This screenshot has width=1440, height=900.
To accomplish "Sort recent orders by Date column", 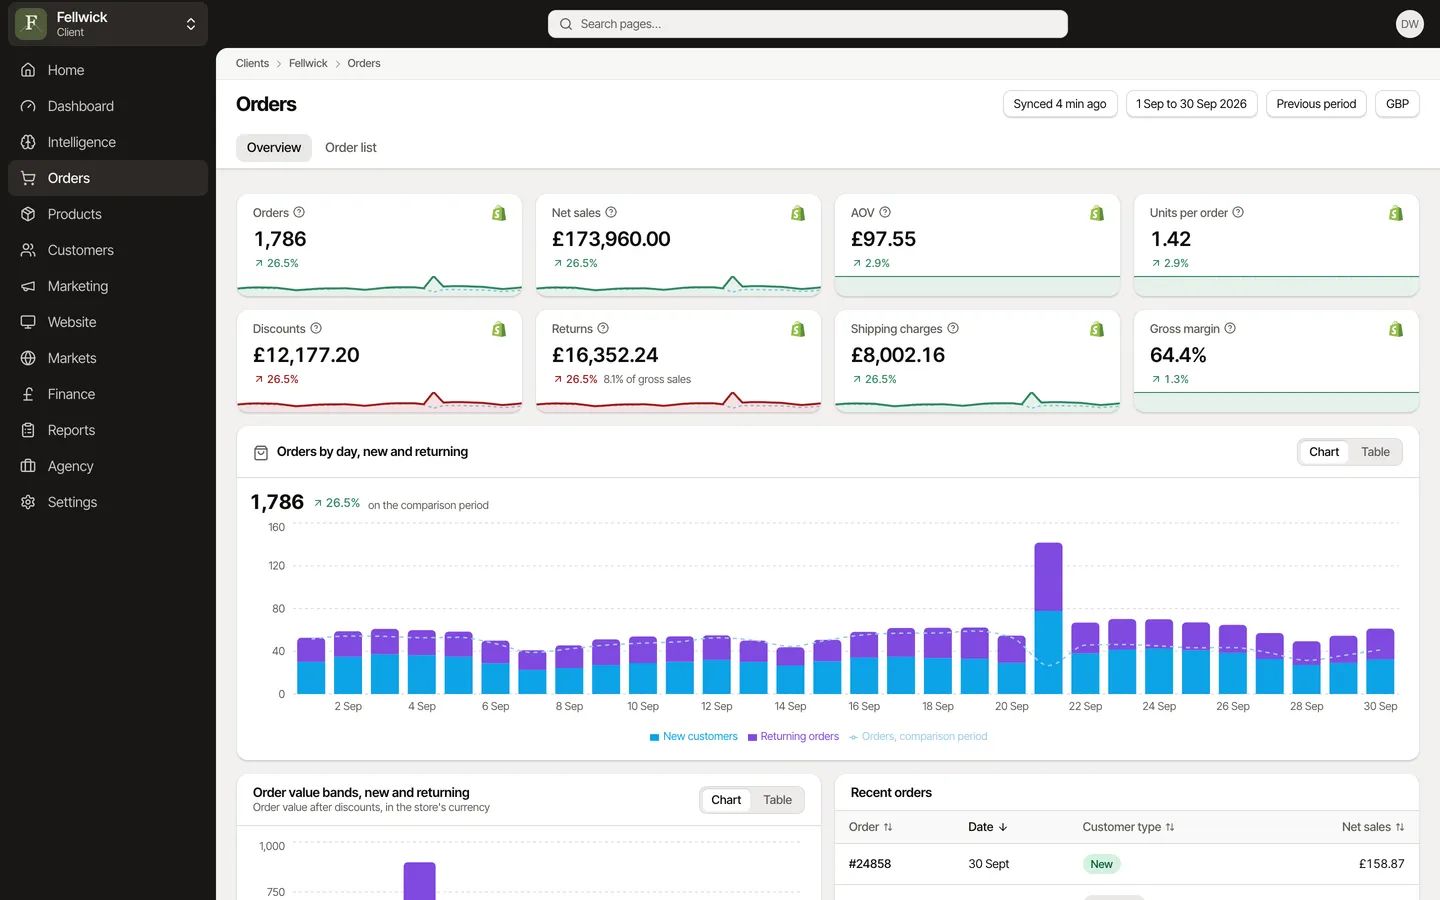I will [x=988, y=827].
